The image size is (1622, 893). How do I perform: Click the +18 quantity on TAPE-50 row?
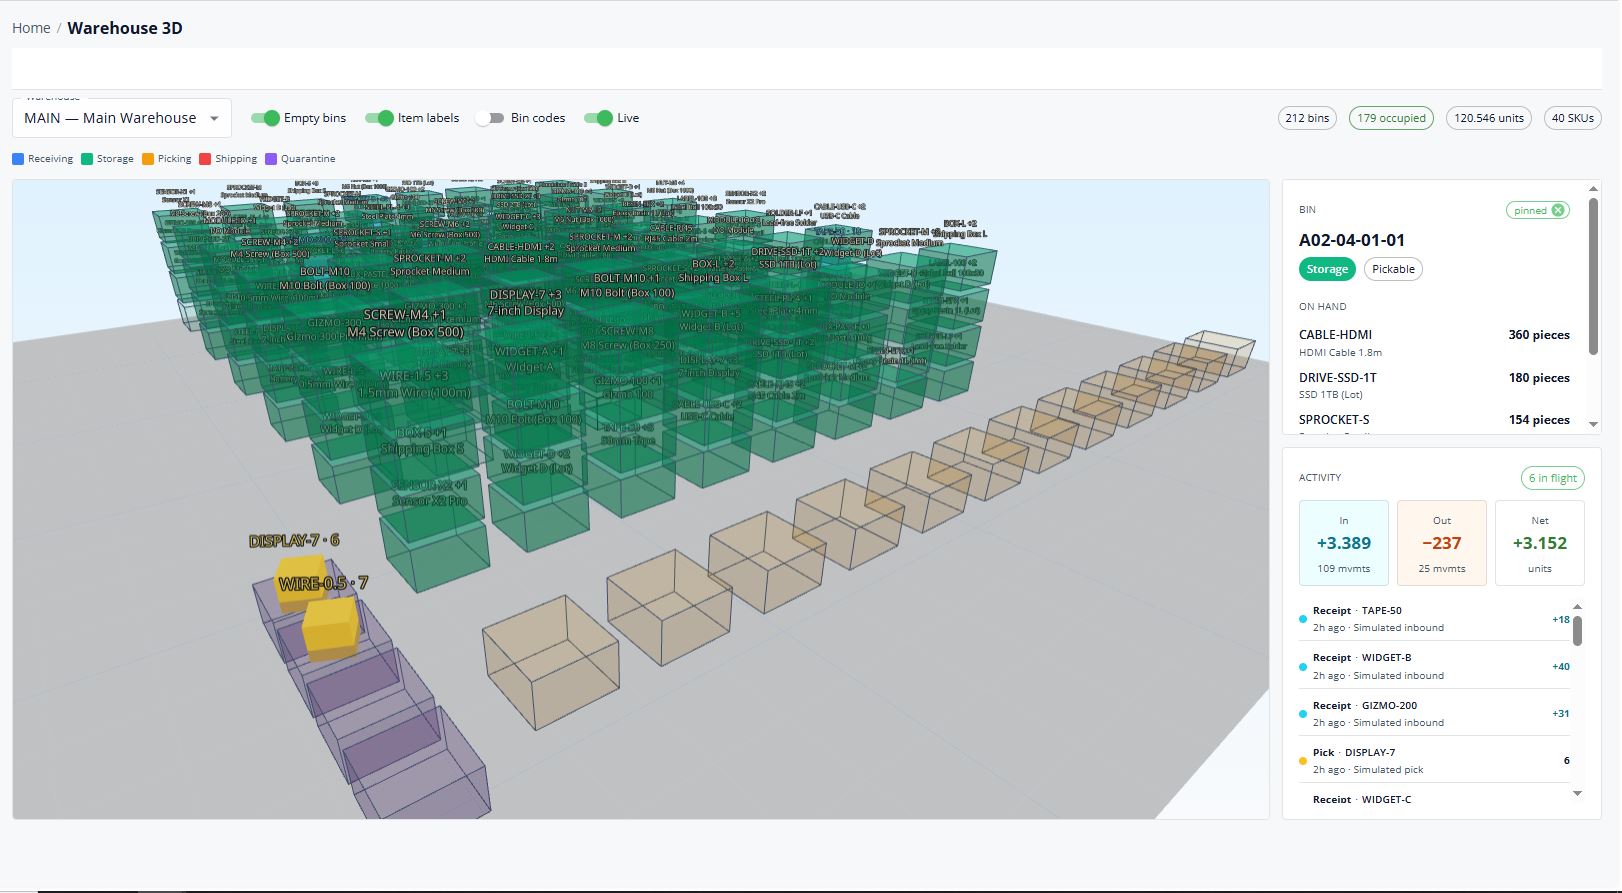tap(1560, 619)
